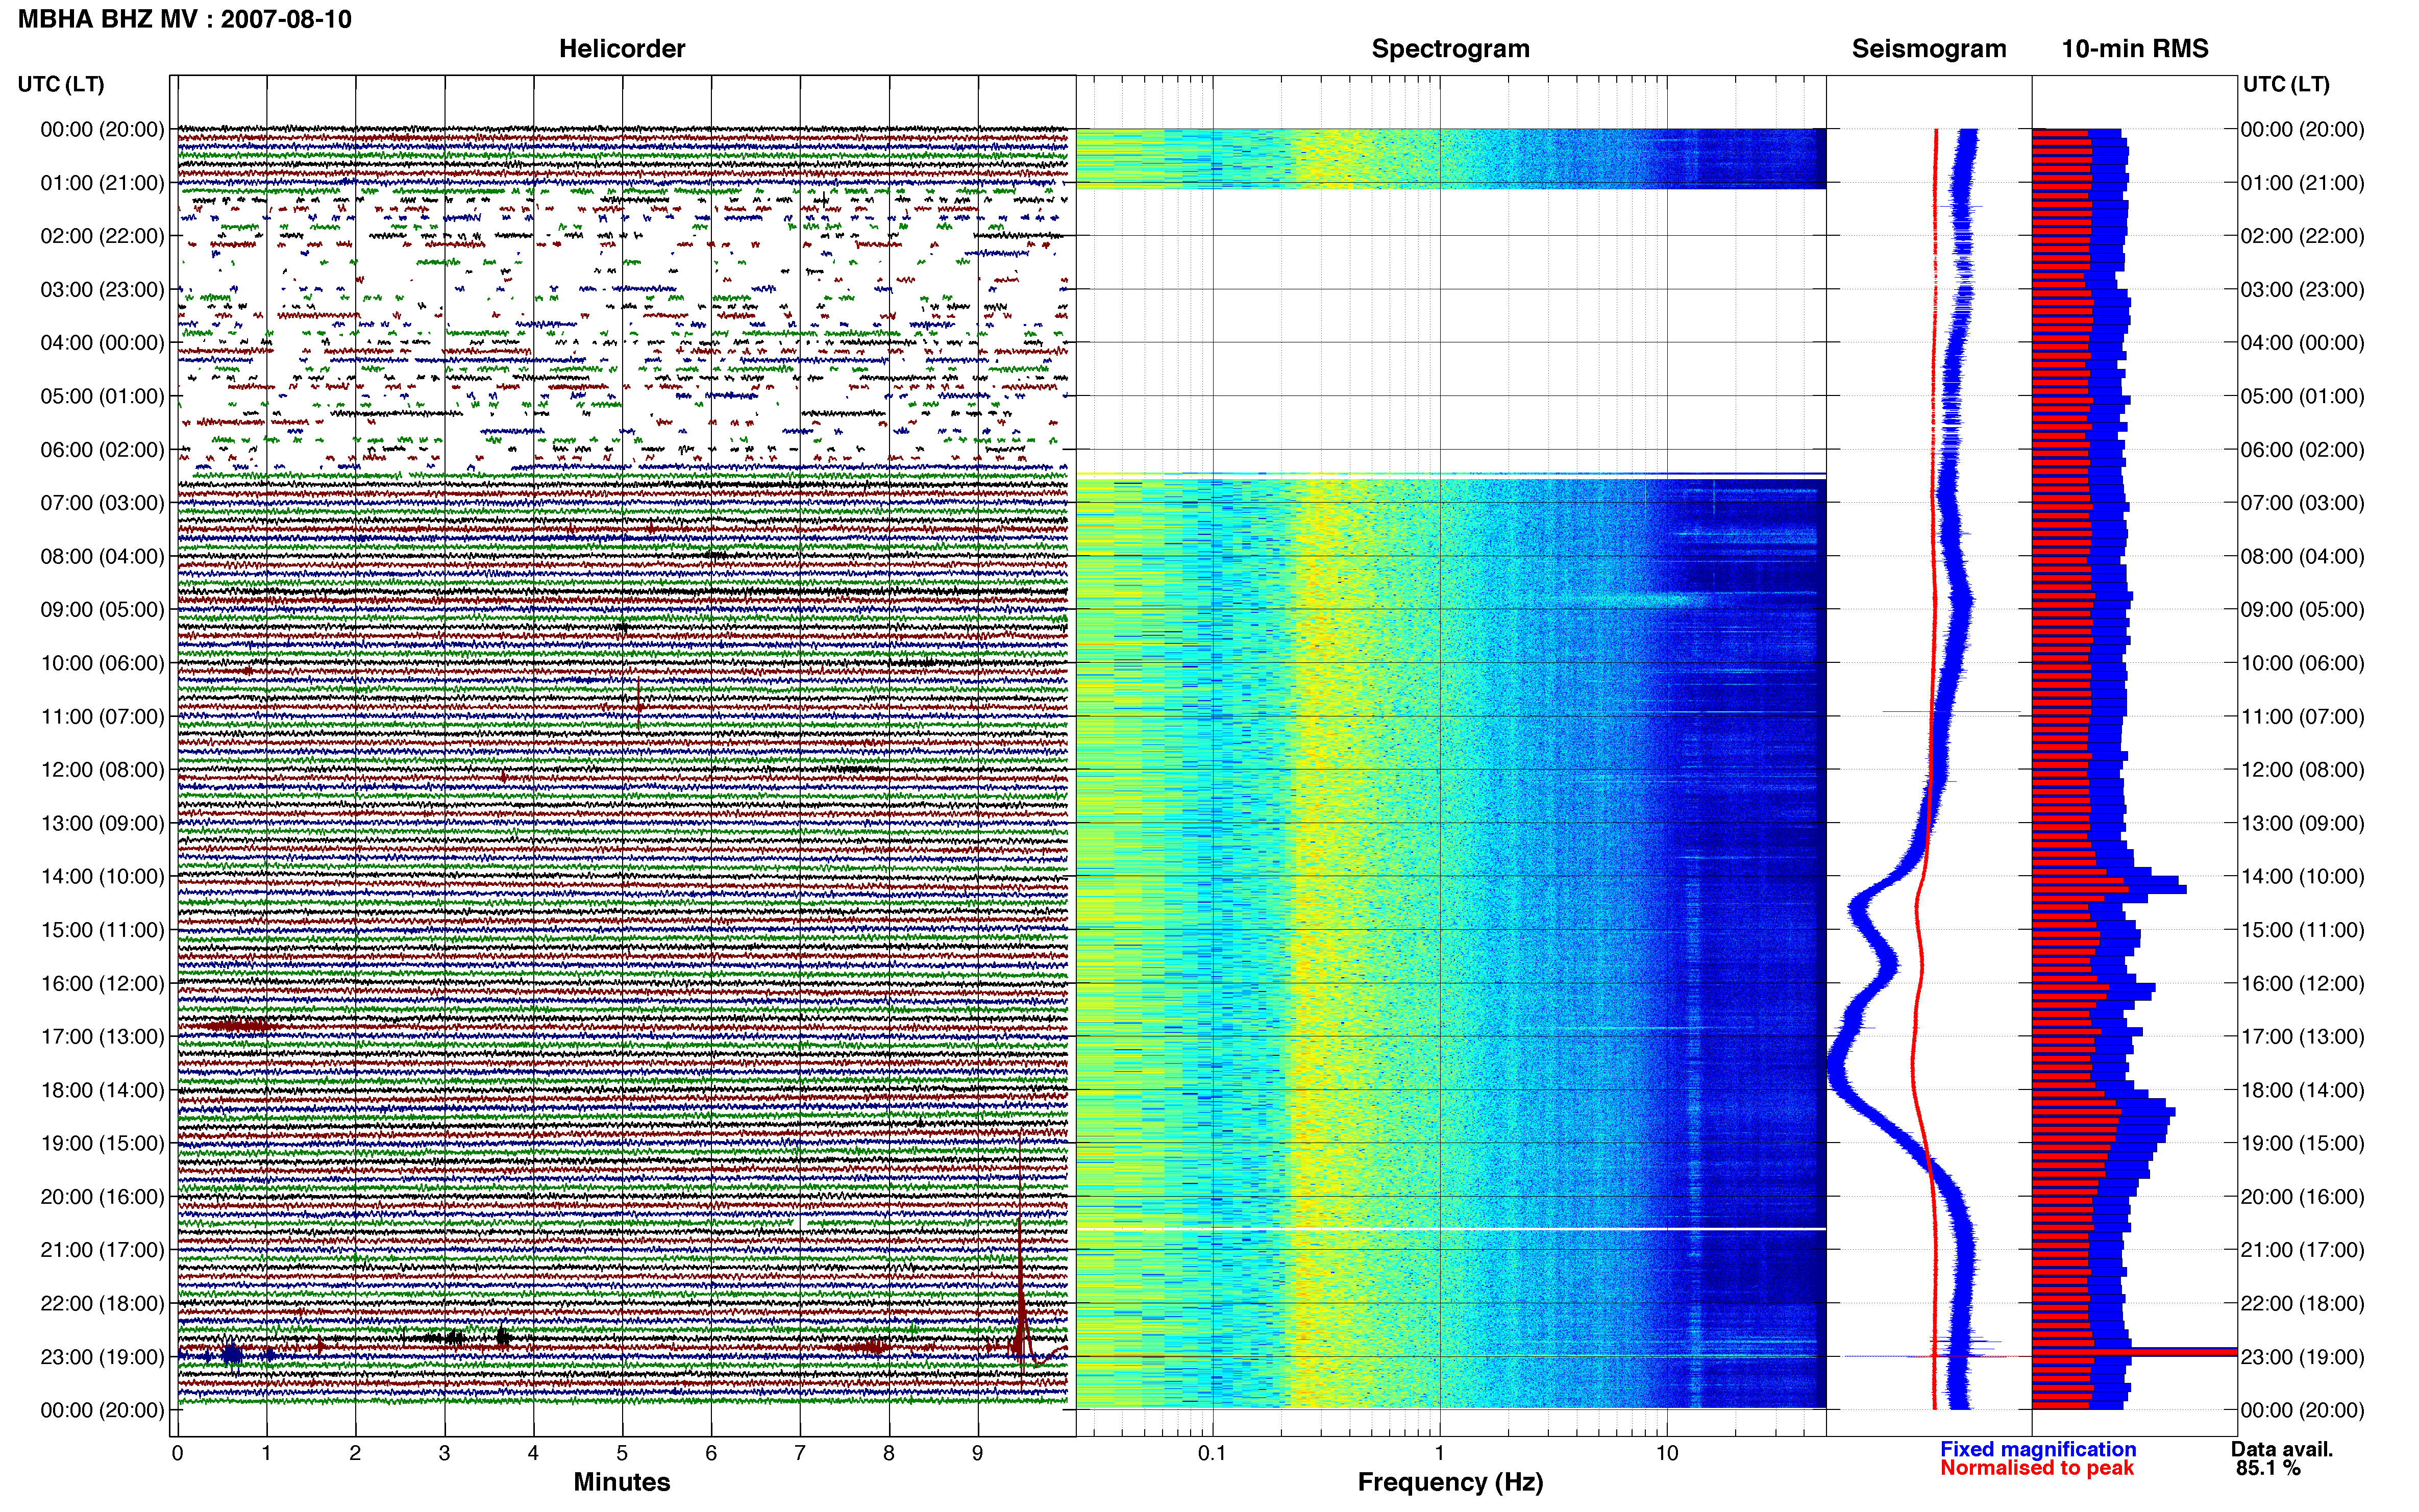Image resolution: width=2419 pixels, height=1512 pixels.
Task: Click the '9' tick on Minutes axis
Action: [978, 1454]
